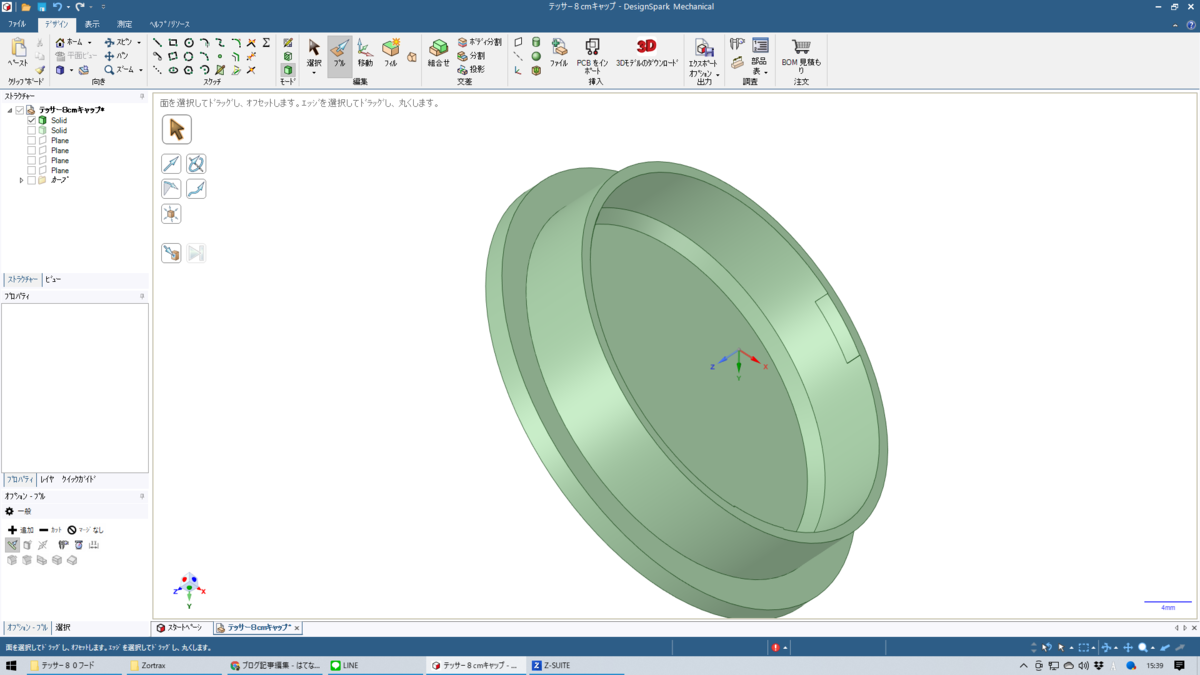
Task: Check the second Plane checkbox
Action: 31,150
